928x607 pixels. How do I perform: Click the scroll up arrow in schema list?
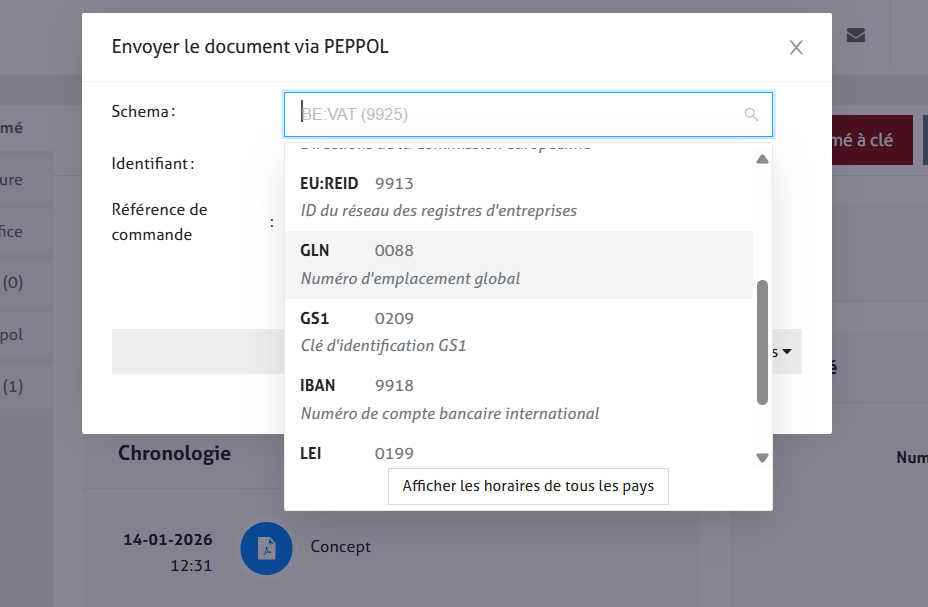tap(762, 159)
